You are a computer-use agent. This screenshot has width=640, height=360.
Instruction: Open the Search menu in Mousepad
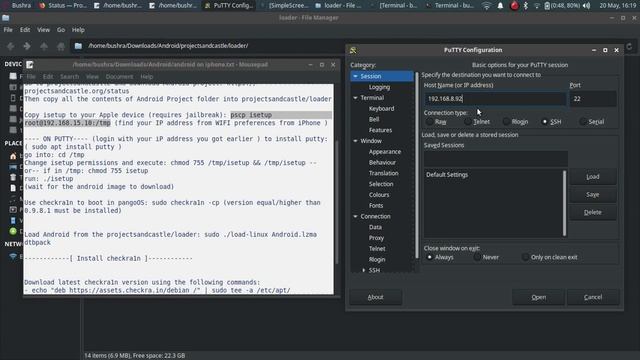point(69,77)
